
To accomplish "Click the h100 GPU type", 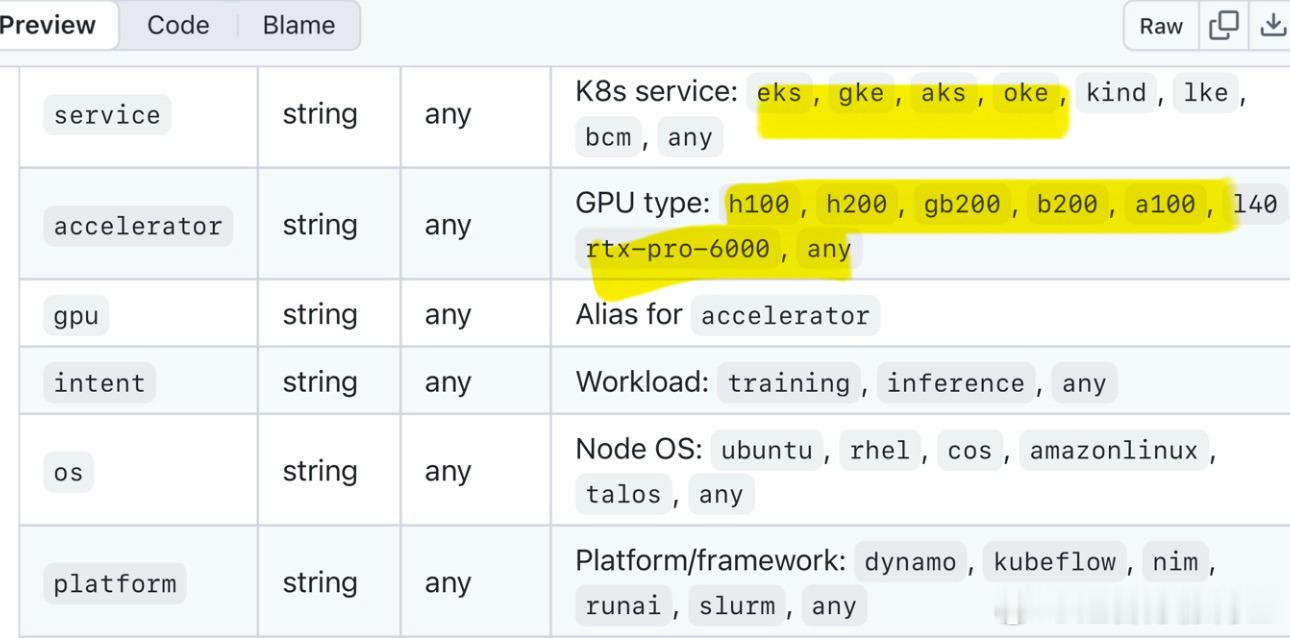I will pyautogui.click(x=759, y=204).
